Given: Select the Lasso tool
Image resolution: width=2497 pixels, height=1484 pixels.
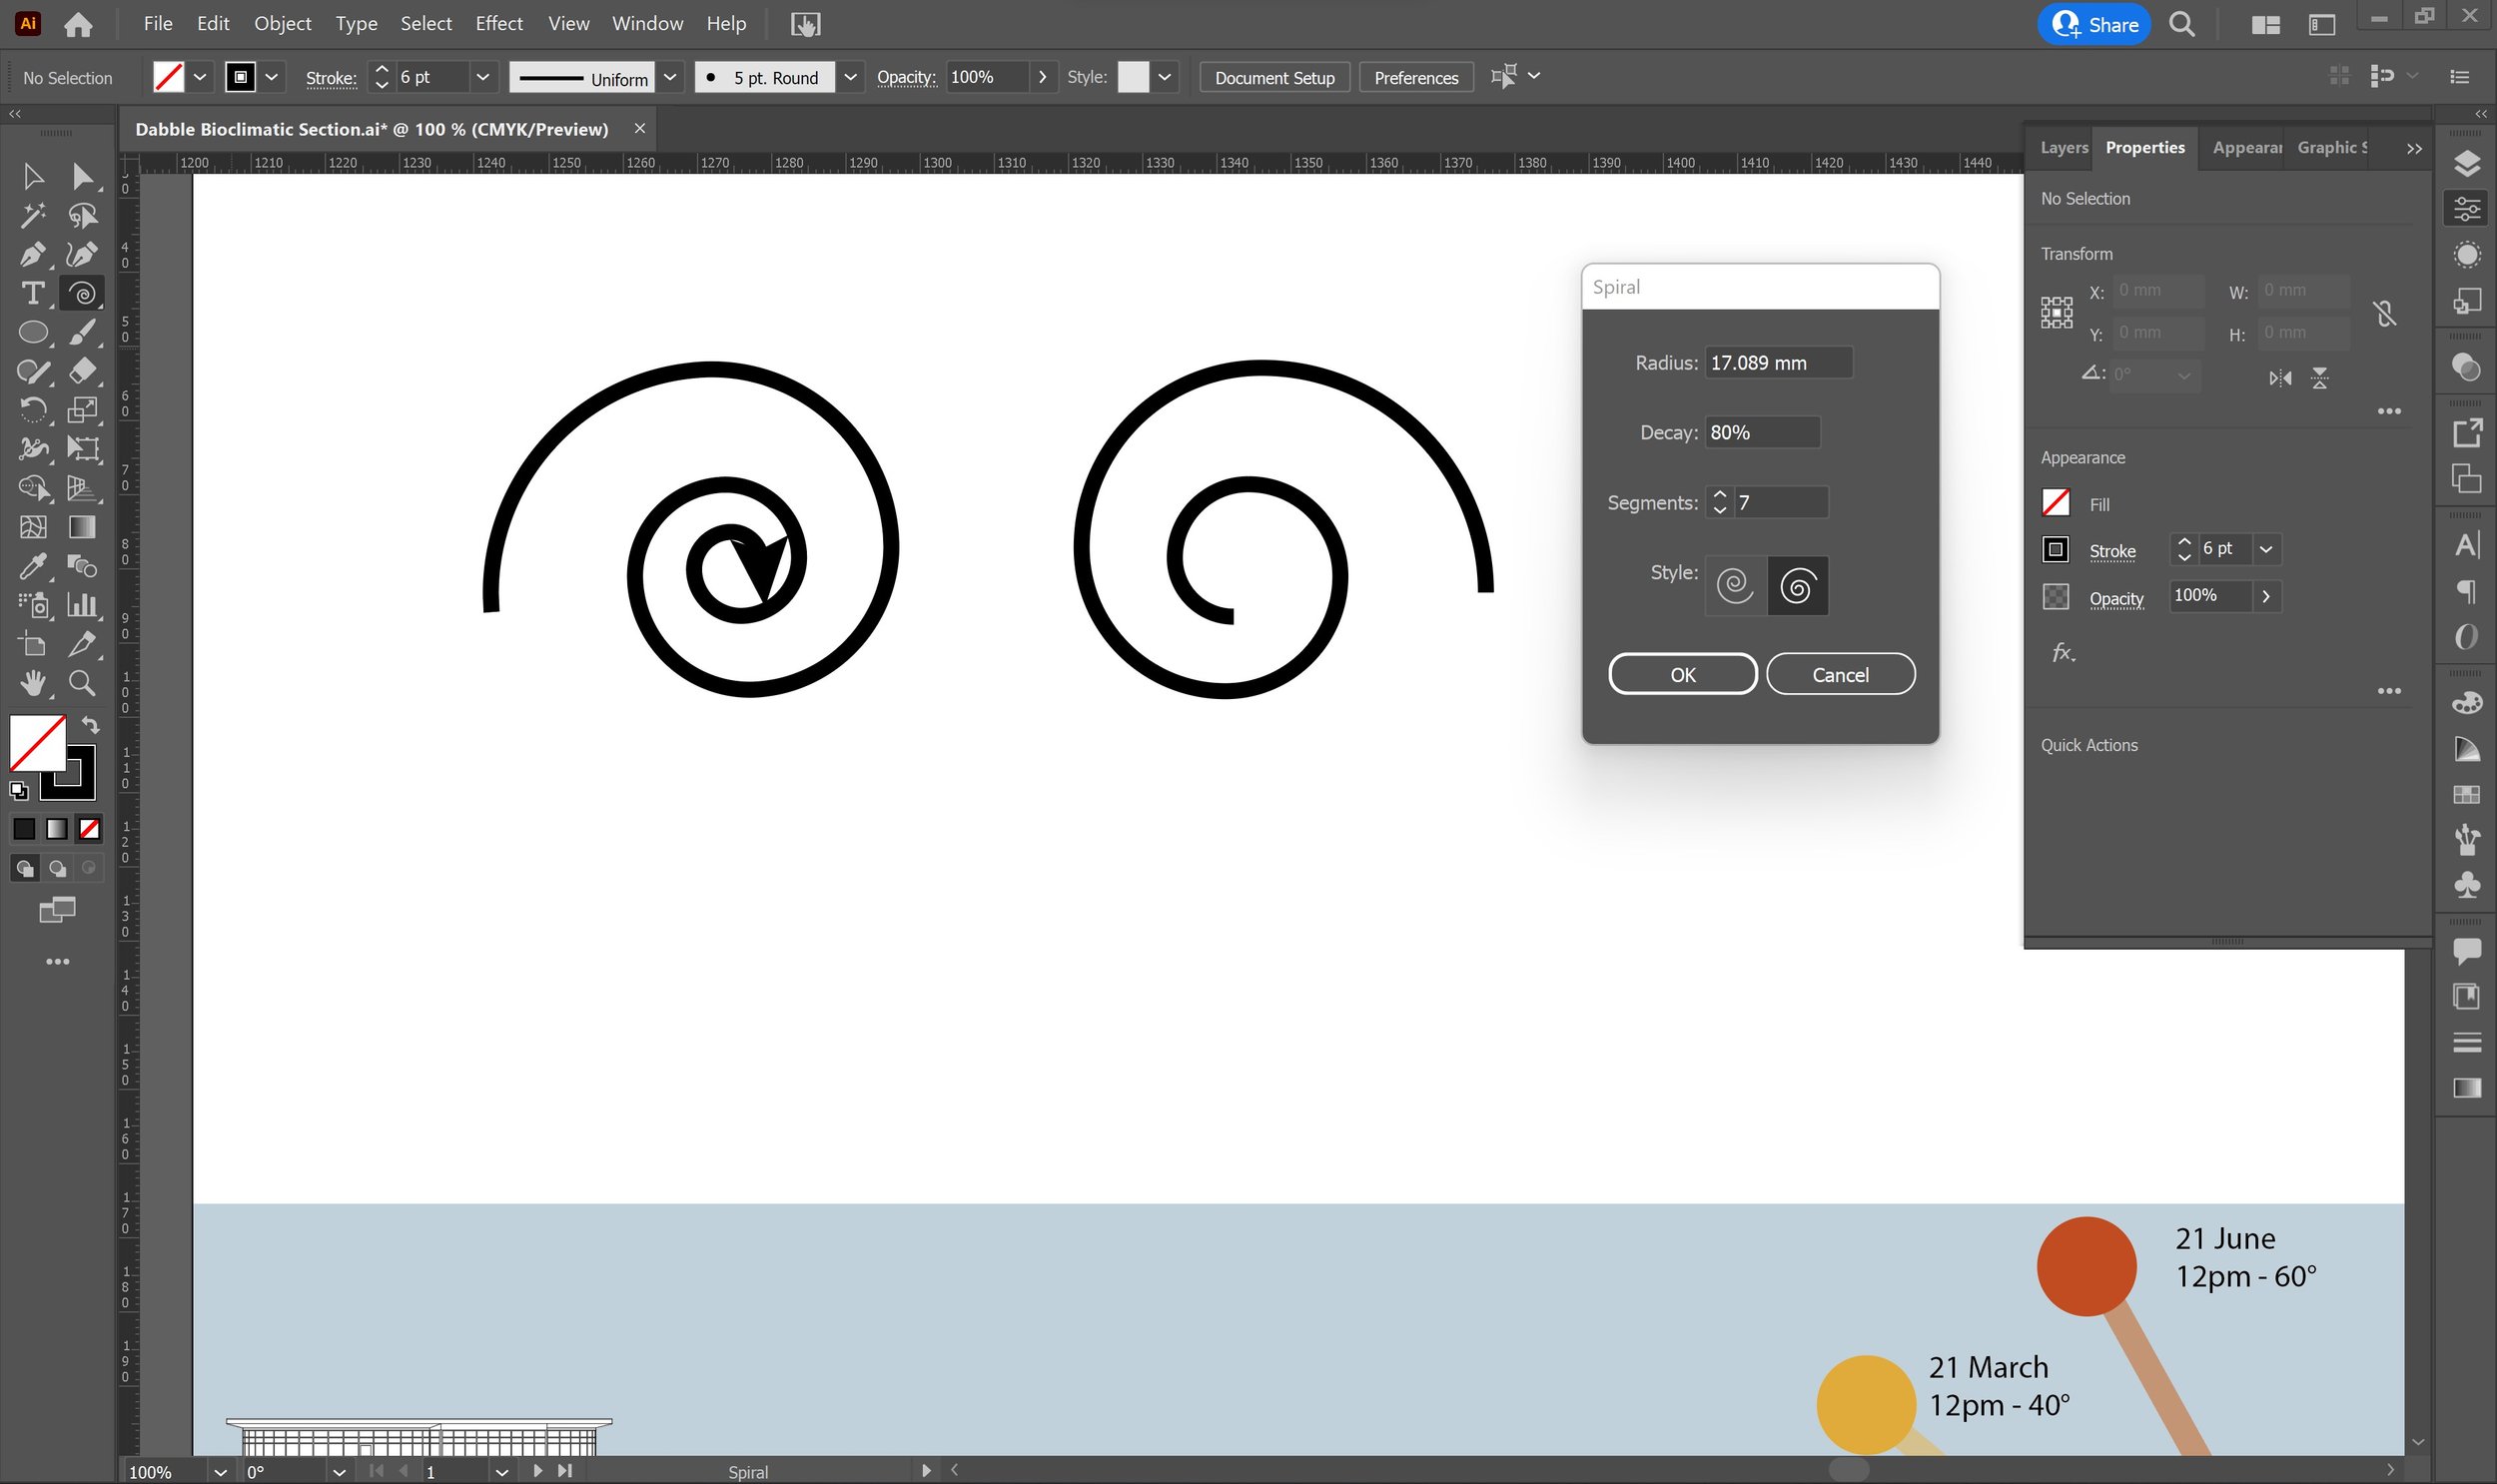Looking at the screenshot, I should click(83, 215).
